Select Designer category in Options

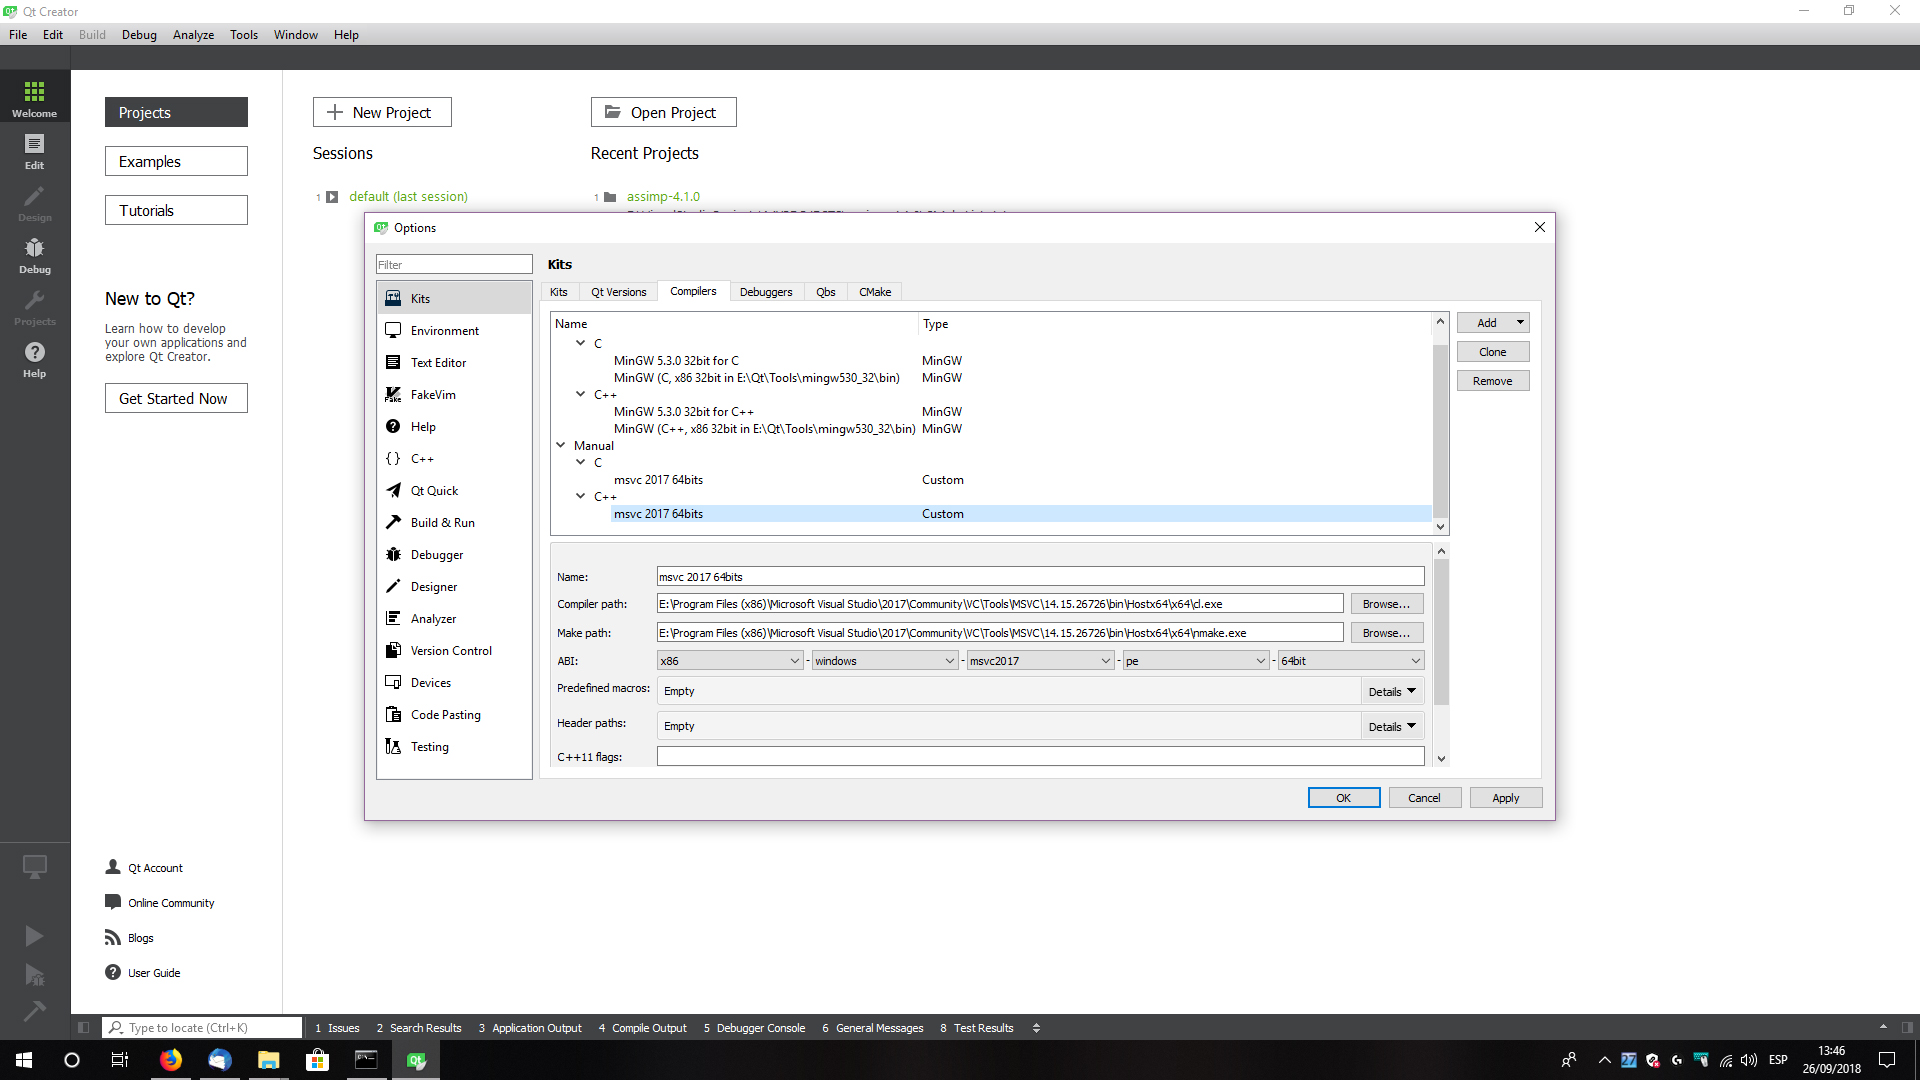(x=454, y=586)
